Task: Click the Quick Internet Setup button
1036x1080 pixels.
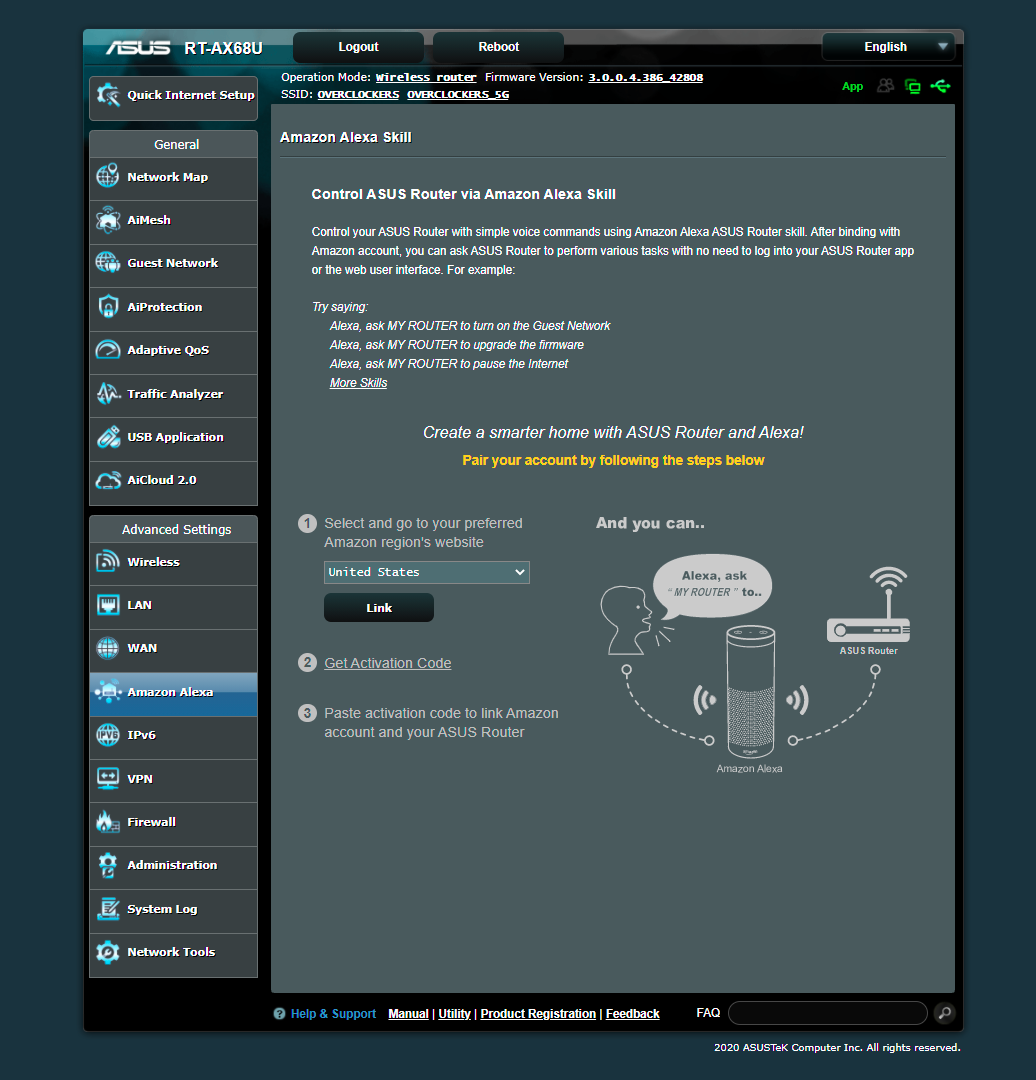Action: point(174,98)
